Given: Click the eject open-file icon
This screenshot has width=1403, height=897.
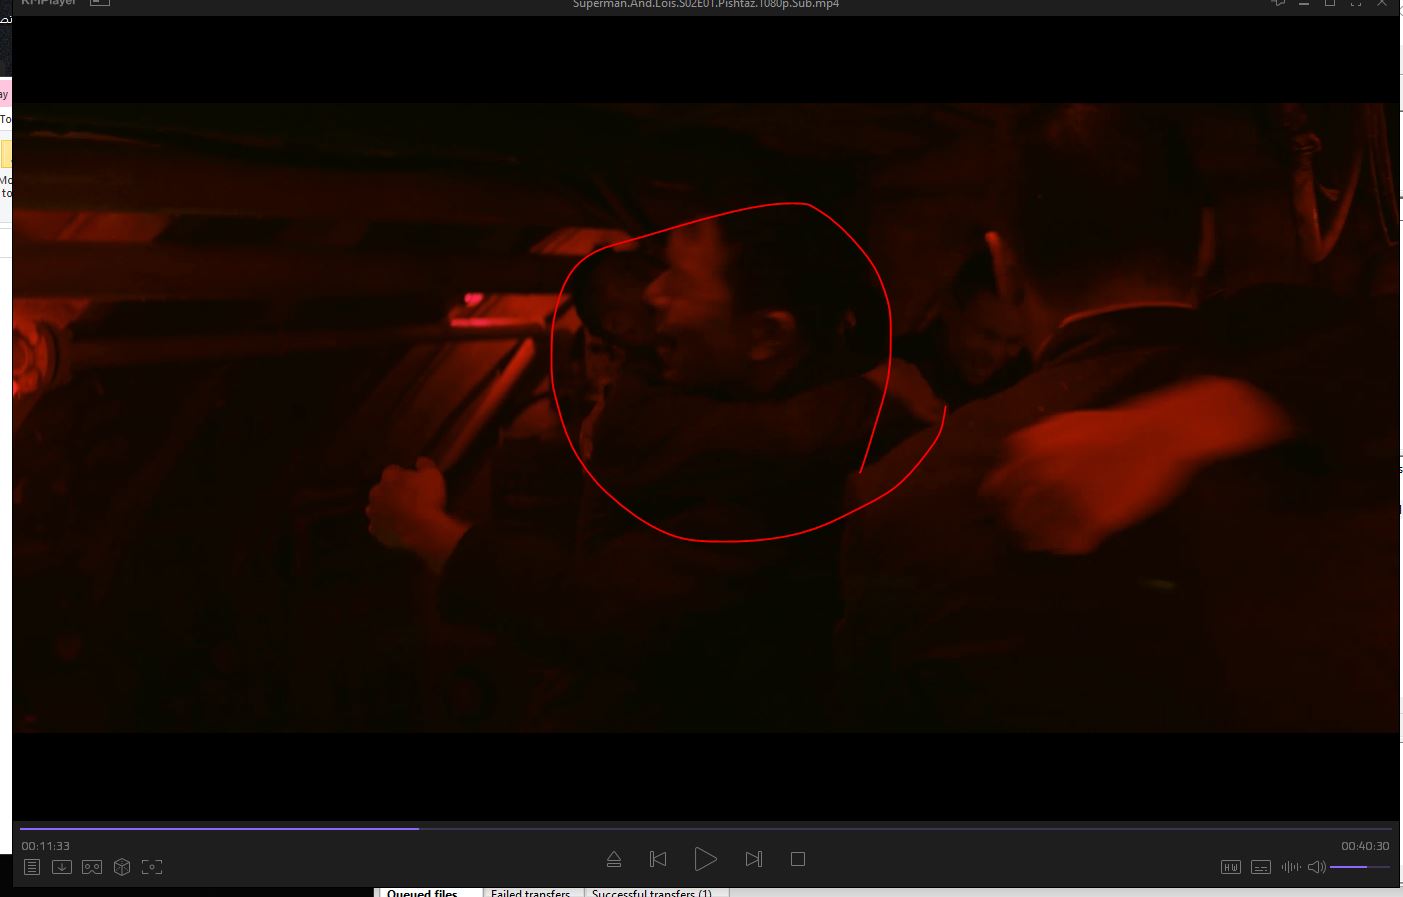Looking at the screenshot, I should point(614,859).
